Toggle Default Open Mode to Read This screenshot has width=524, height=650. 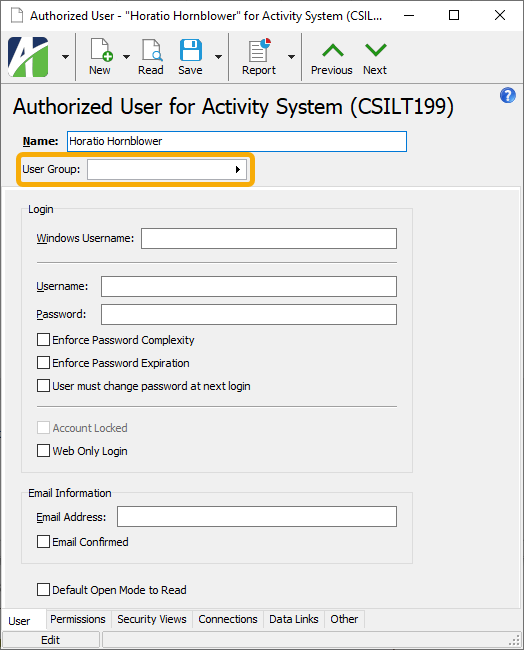pyautogui.click(x=43, y=589)
